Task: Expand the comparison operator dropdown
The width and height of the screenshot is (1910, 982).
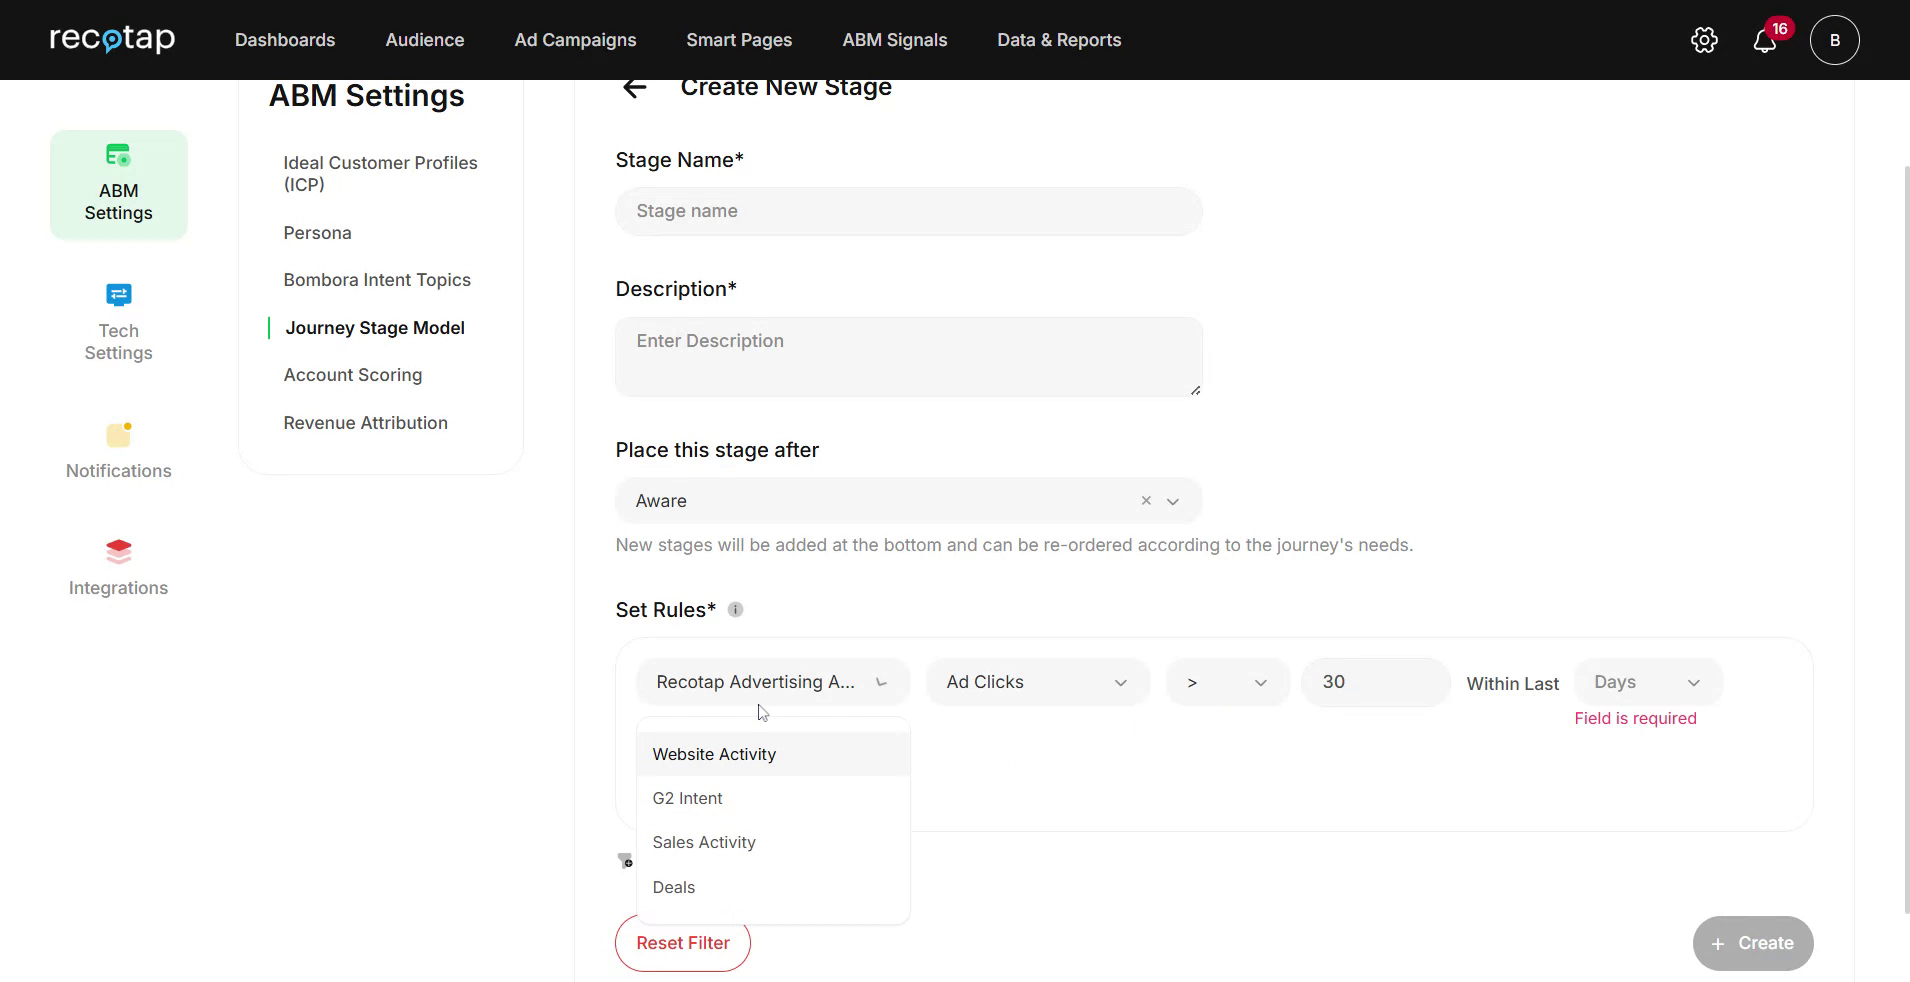Action: click(x=1226, y=681)
